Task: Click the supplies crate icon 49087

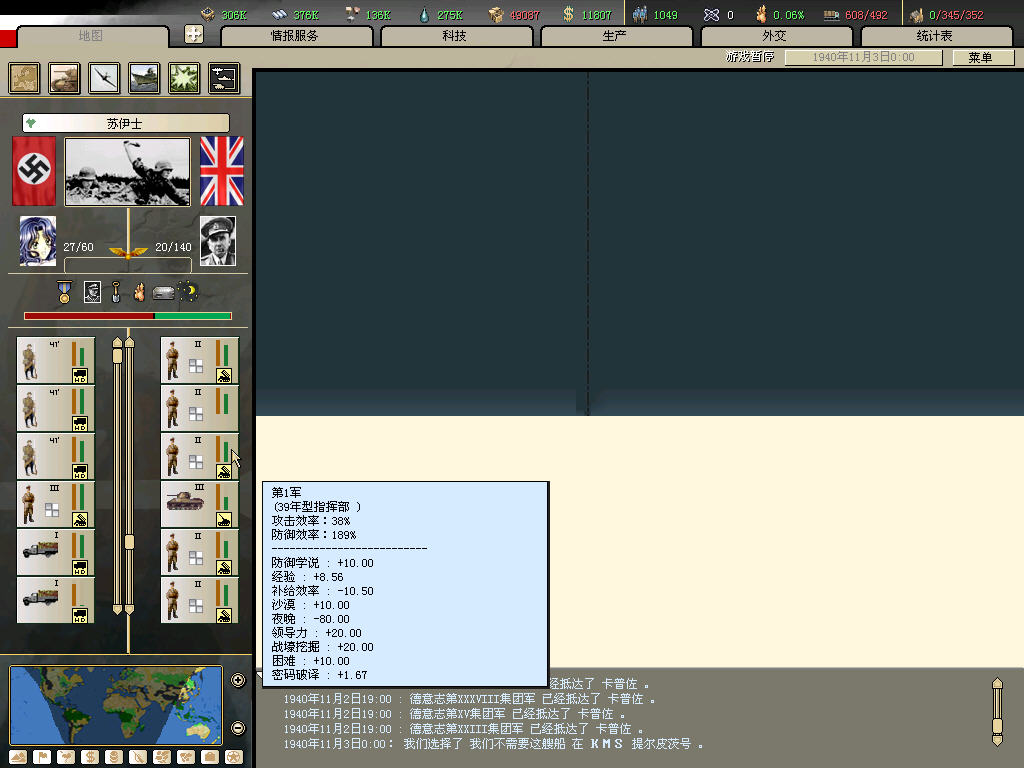Action: (496, 14)
